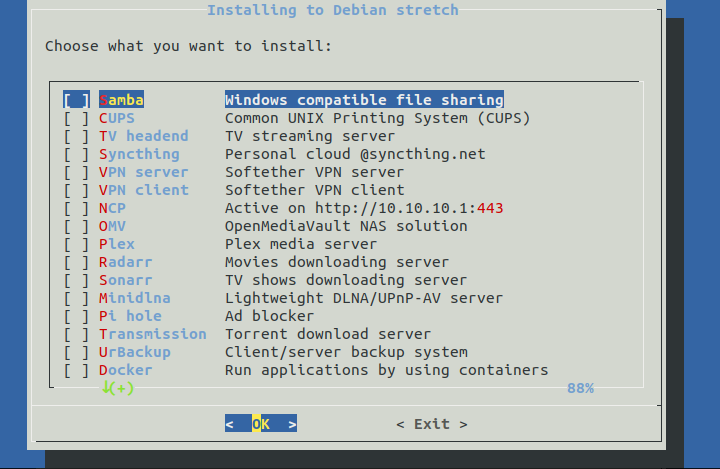Toggle the TV headend checkbox
The width and height of the screenshot is (720, 469).
pos(76,136)
